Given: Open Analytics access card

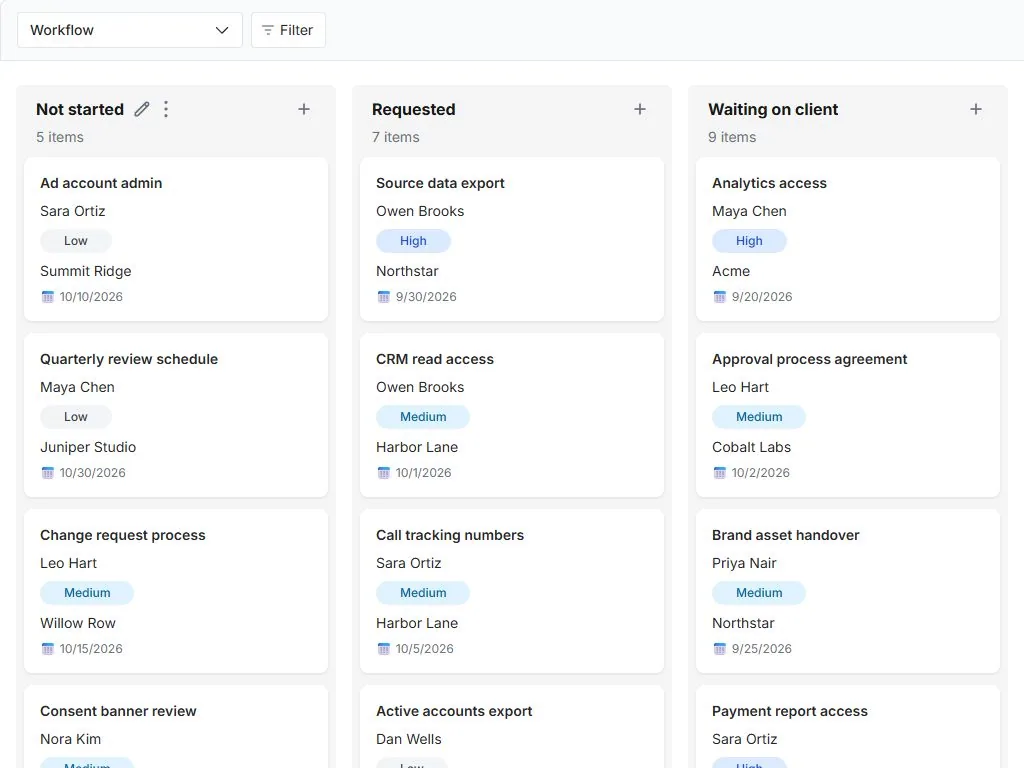Looking at the screenshot, I should 848,239.
